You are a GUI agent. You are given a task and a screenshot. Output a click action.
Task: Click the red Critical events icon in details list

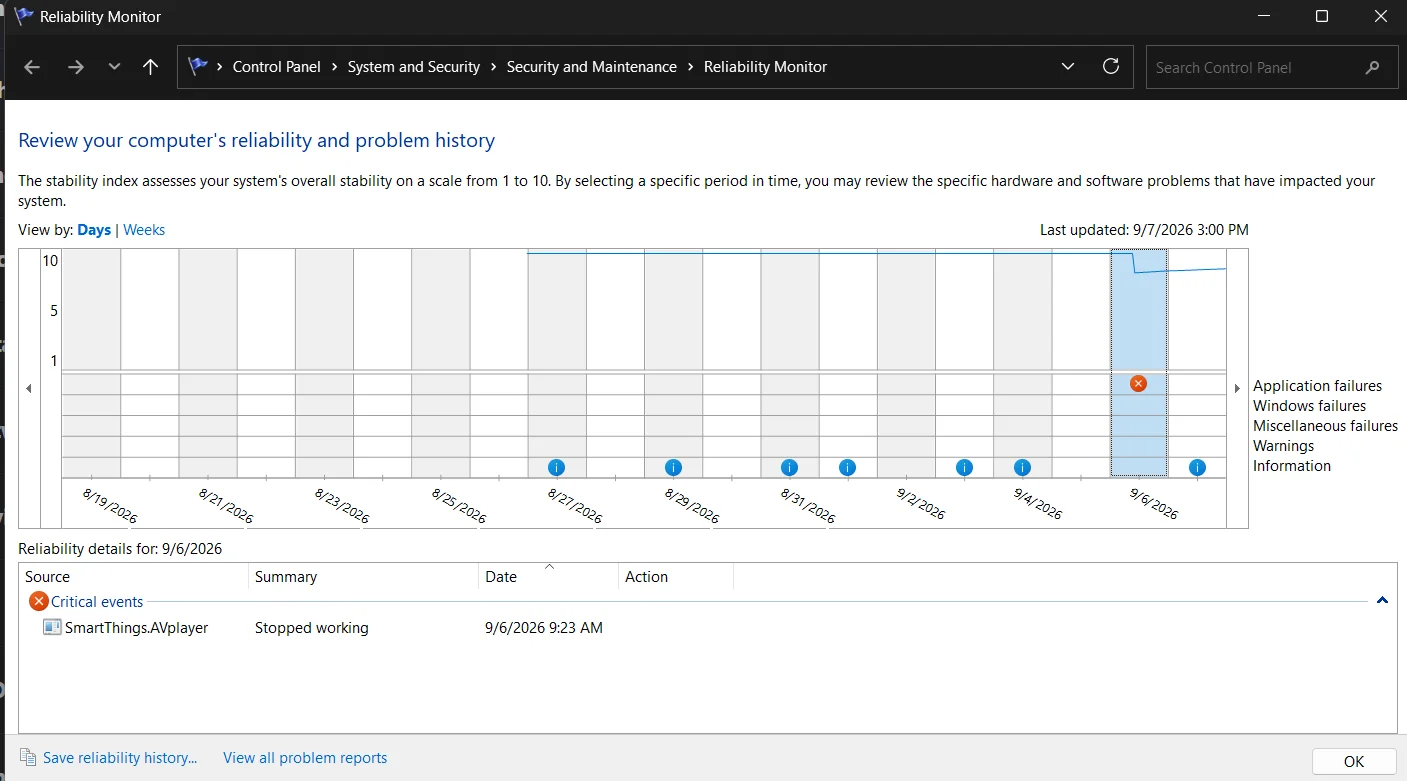tap(39, 601)
